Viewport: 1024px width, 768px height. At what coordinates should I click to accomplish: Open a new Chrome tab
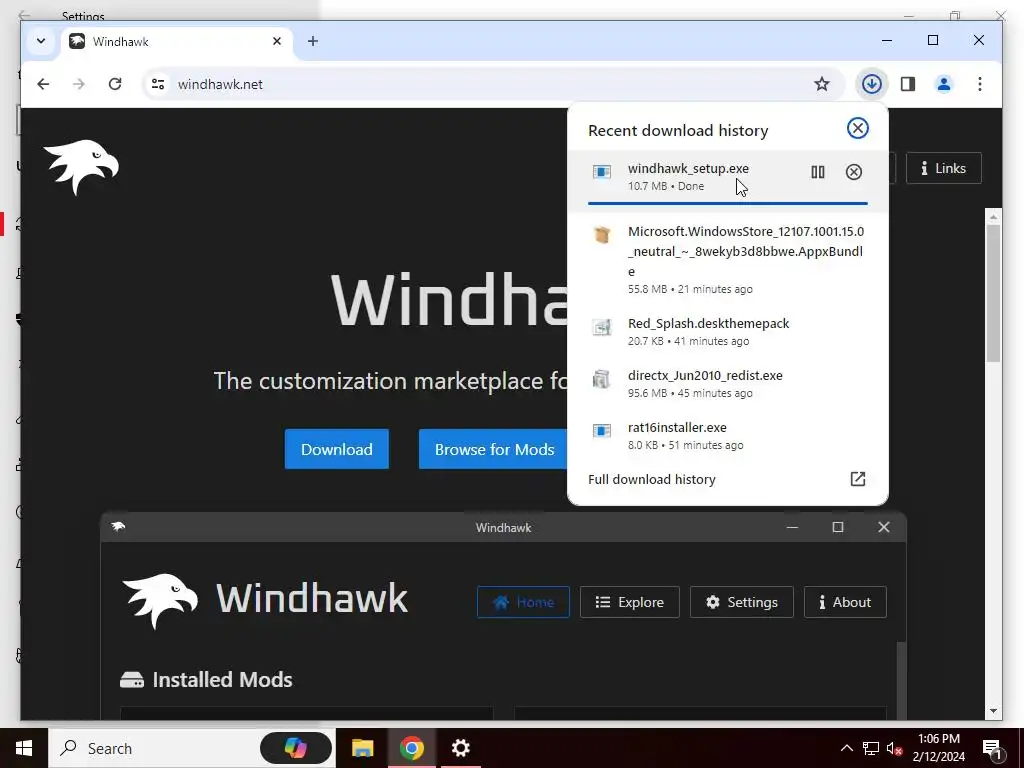point(313,41)
